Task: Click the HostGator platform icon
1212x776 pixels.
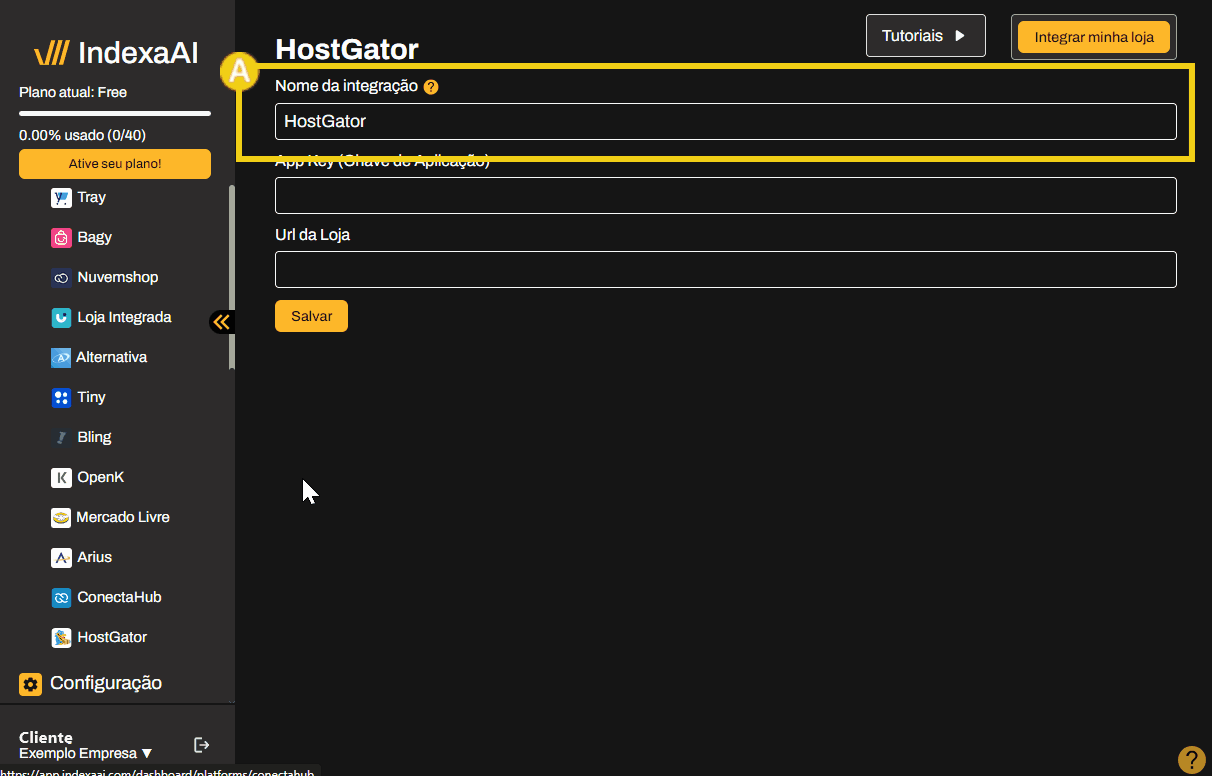Action: tap(61, 638)
